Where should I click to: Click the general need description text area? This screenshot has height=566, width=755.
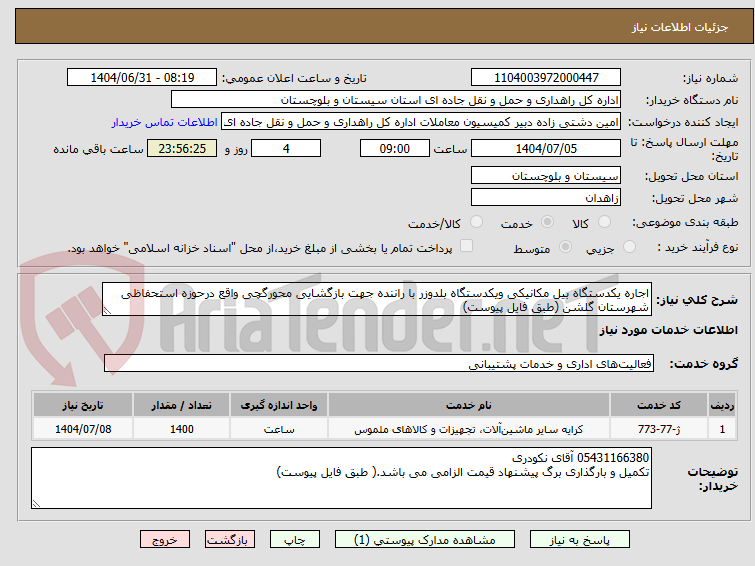tap(377, 299)
